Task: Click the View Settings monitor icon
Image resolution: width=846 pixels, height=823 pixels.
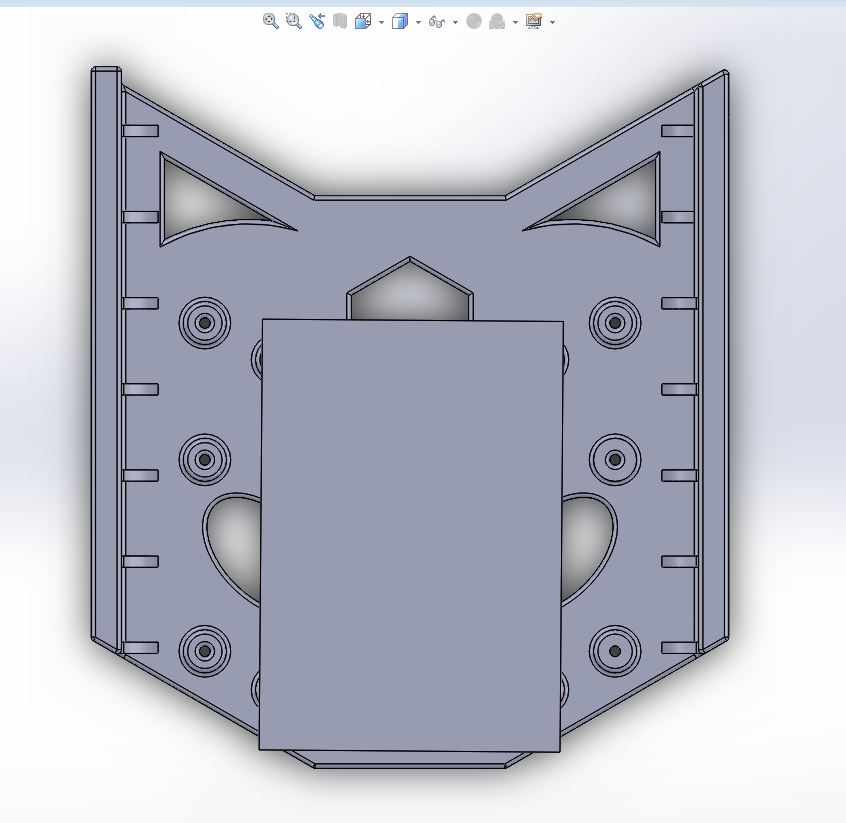Action: click(x=534, y=21)
